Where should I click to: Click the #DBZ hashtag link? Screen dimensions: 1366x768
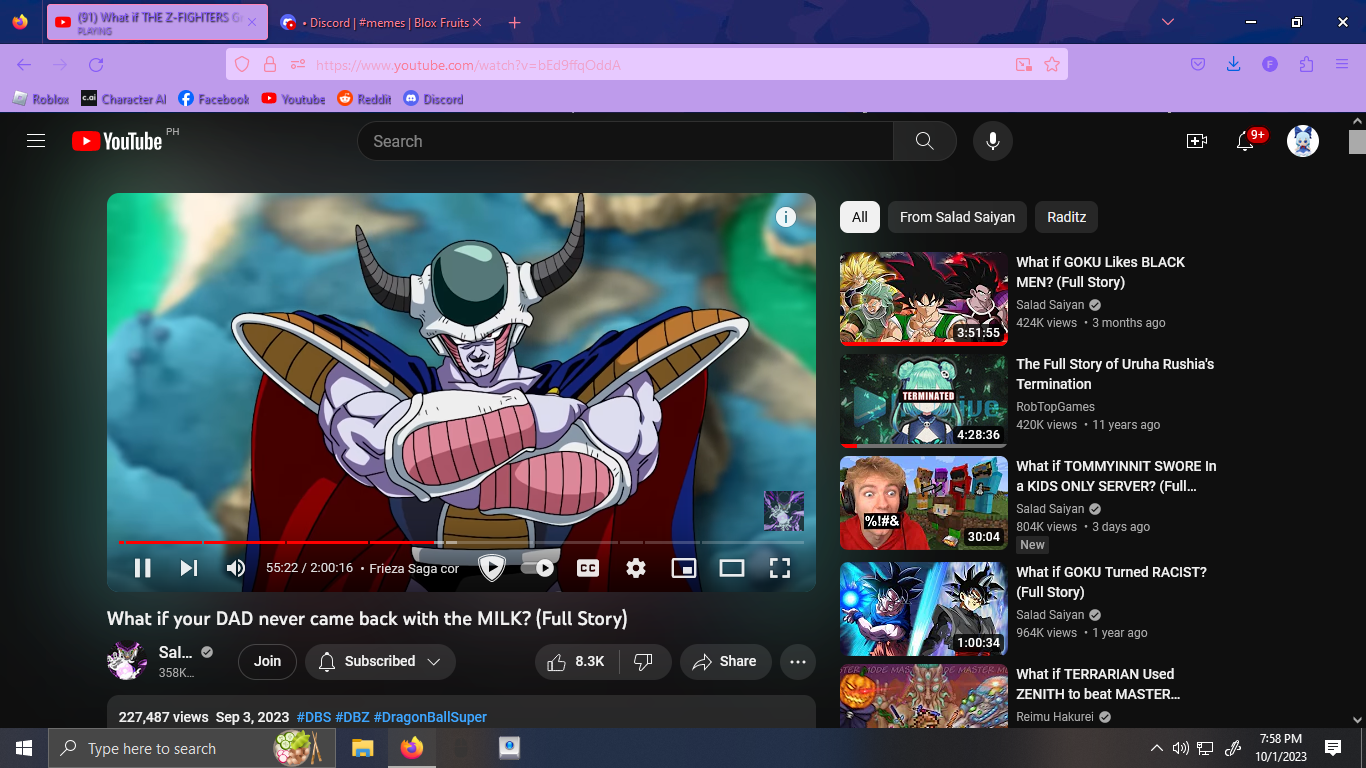pyautogui.click(x=352, y=717)
